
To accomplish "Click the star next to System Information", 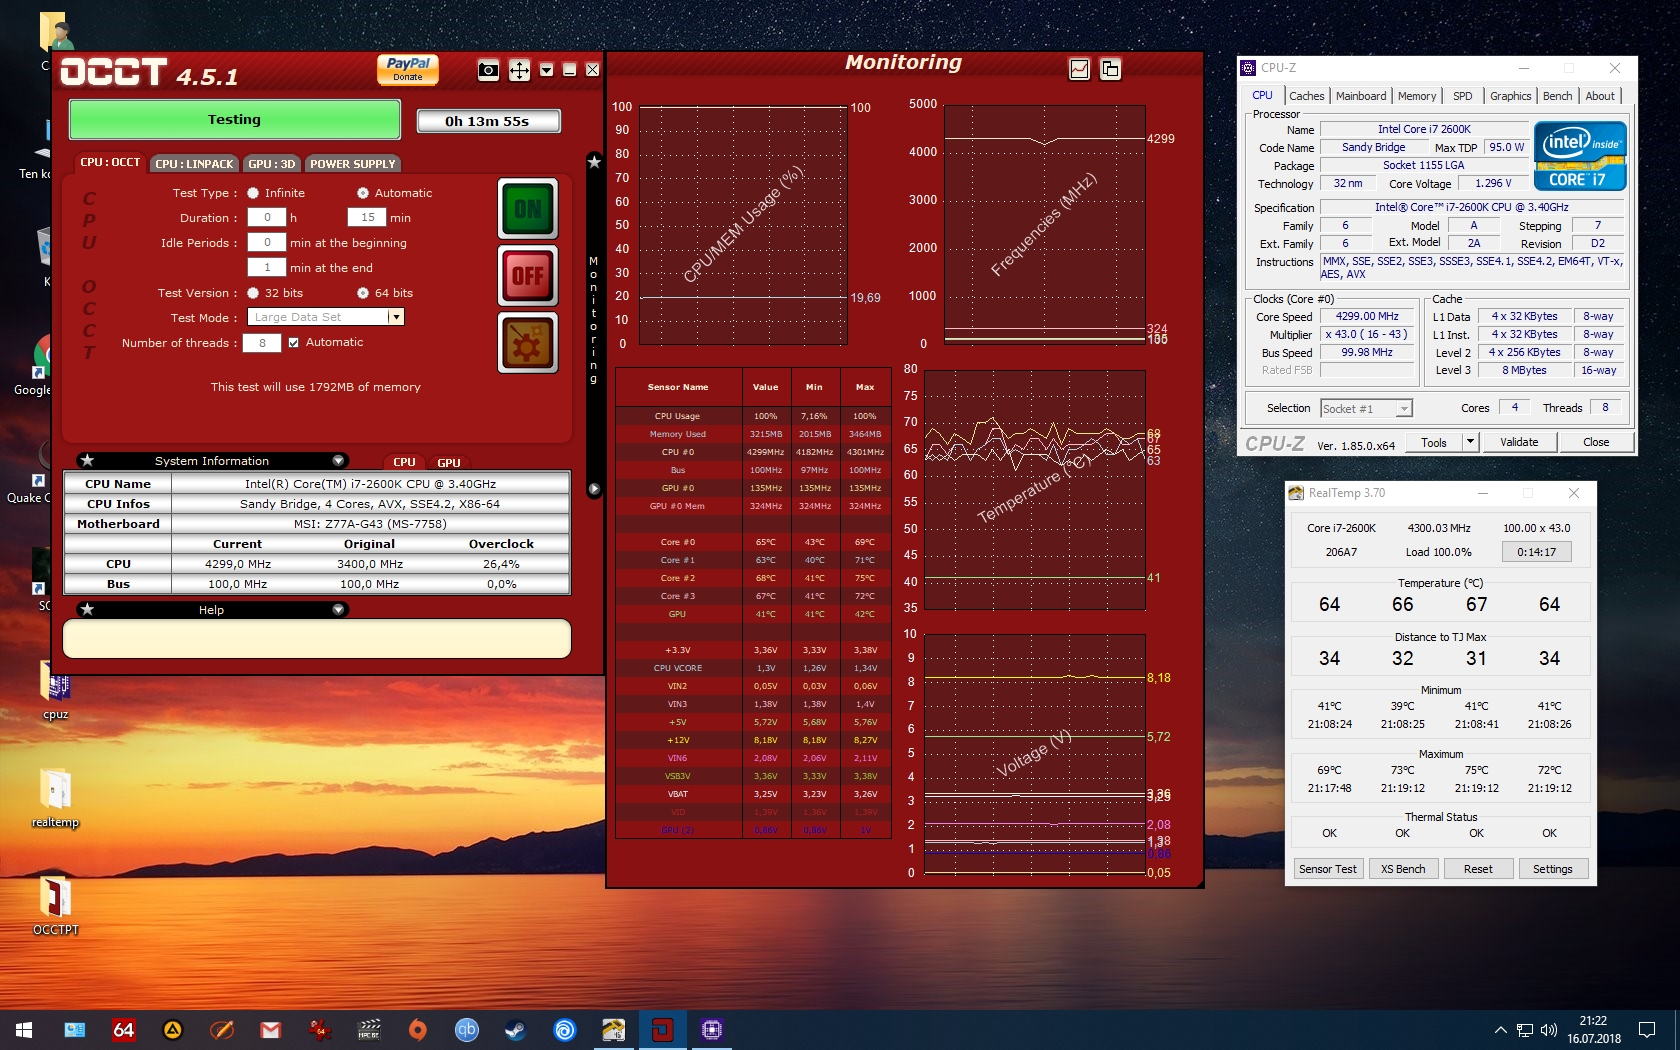I will (88, 461).
